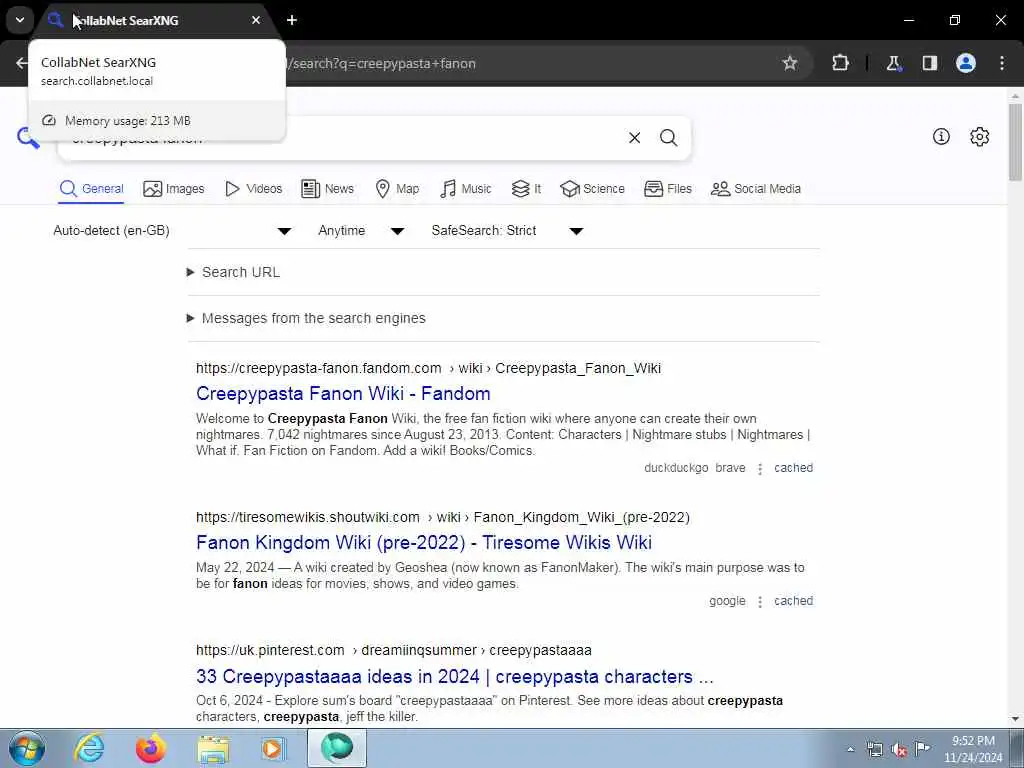Open the IT category tab
The width and height of the screenshot is (1024, 768).
pos(526,189)
